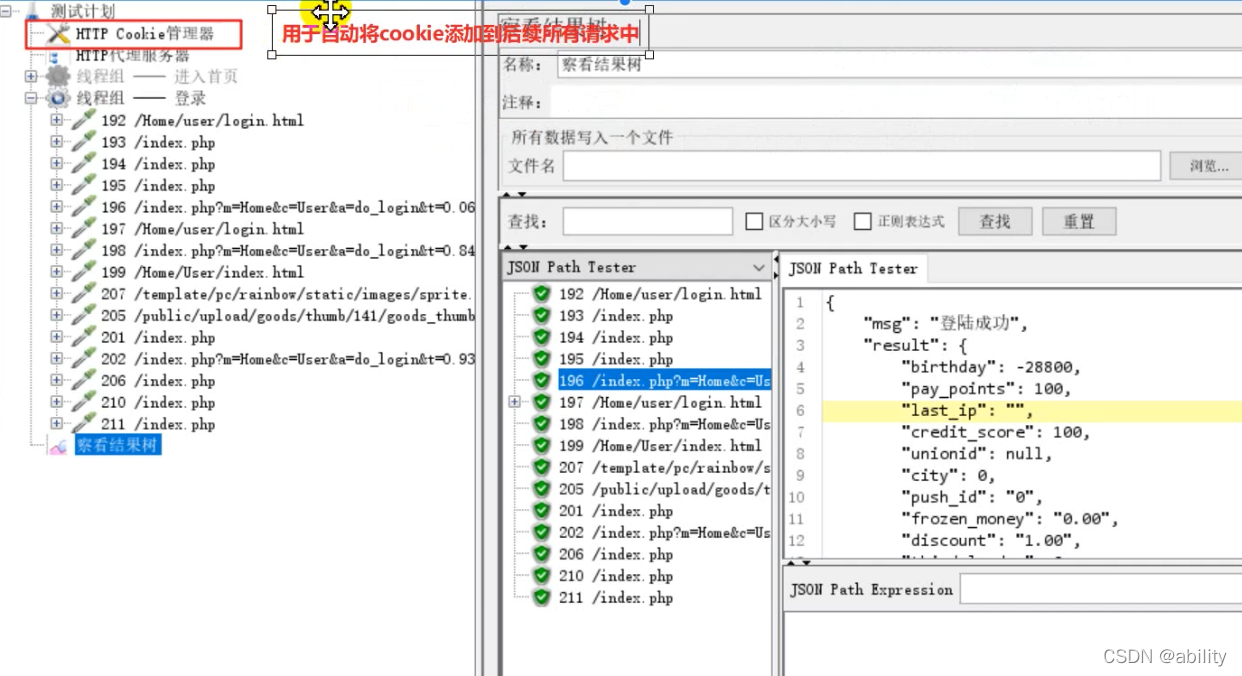The width and height of the screenshot is (1242, 676).
Task: Focus the JSON Path Expression field
Action: [x=1100, y=589]
